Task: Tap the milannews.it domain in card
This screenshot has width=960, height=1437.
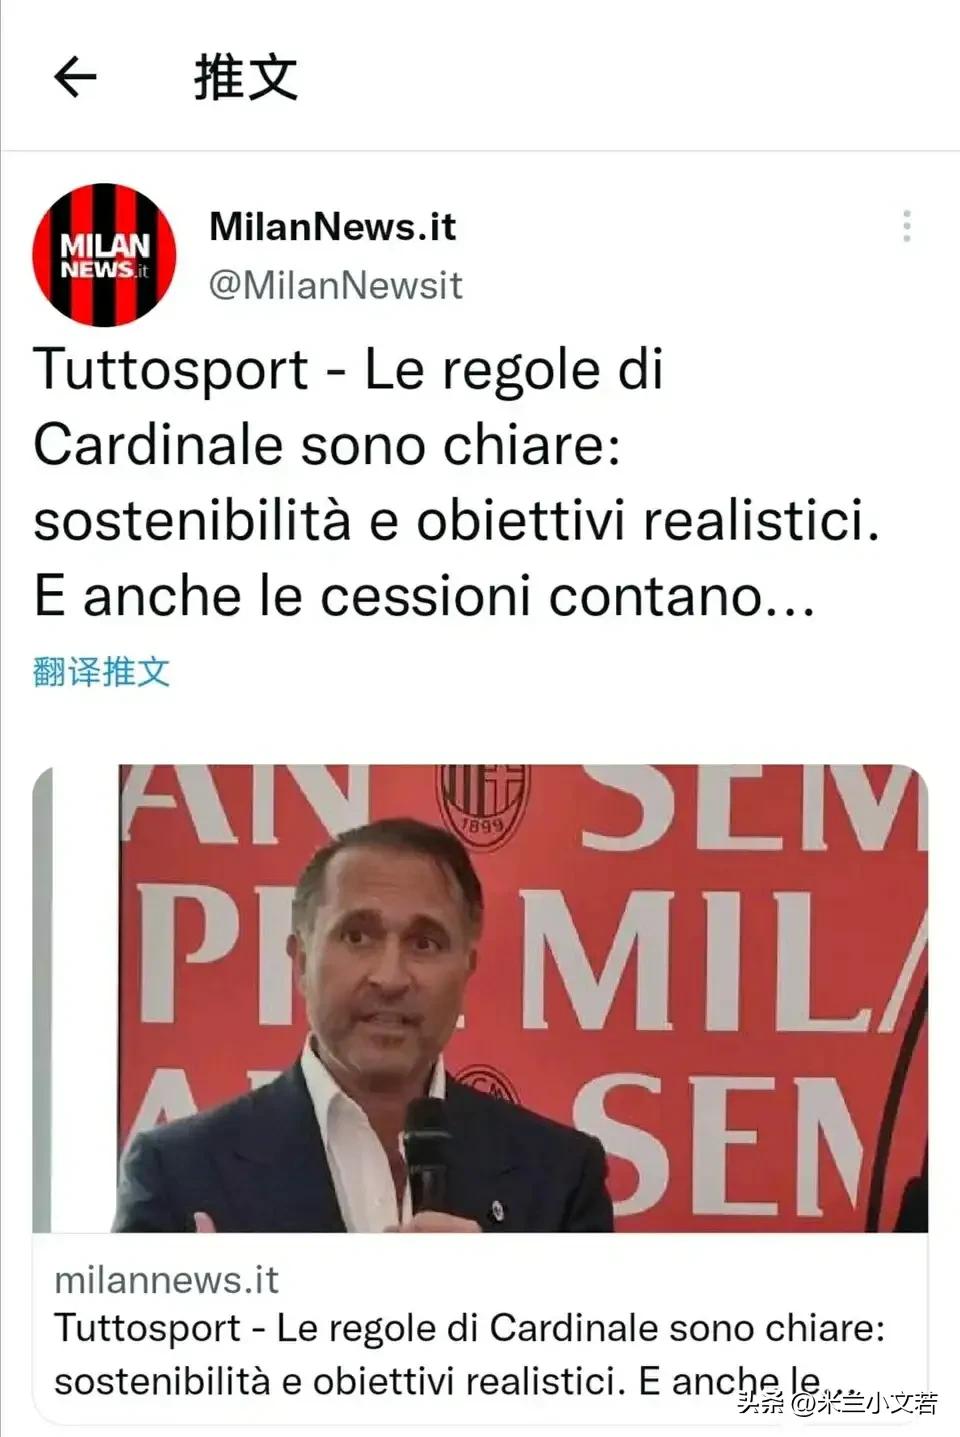Action: 166,1280
